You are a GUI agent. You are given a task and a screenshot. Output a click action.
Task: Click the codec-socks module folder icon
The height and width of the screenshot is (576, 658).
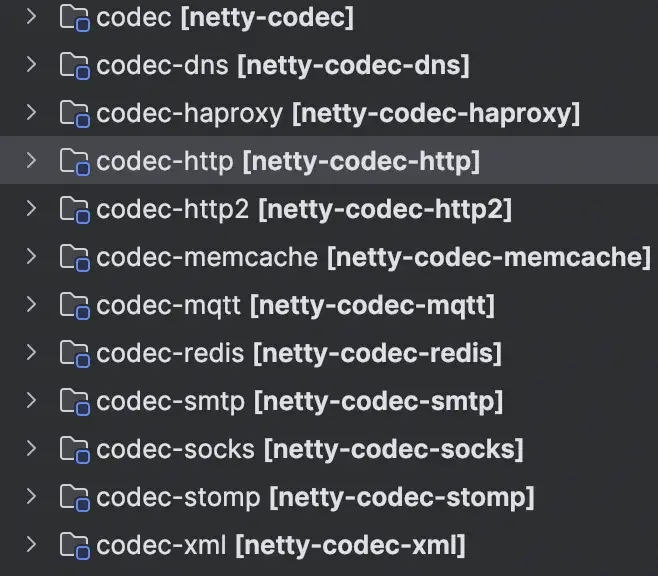75,449
